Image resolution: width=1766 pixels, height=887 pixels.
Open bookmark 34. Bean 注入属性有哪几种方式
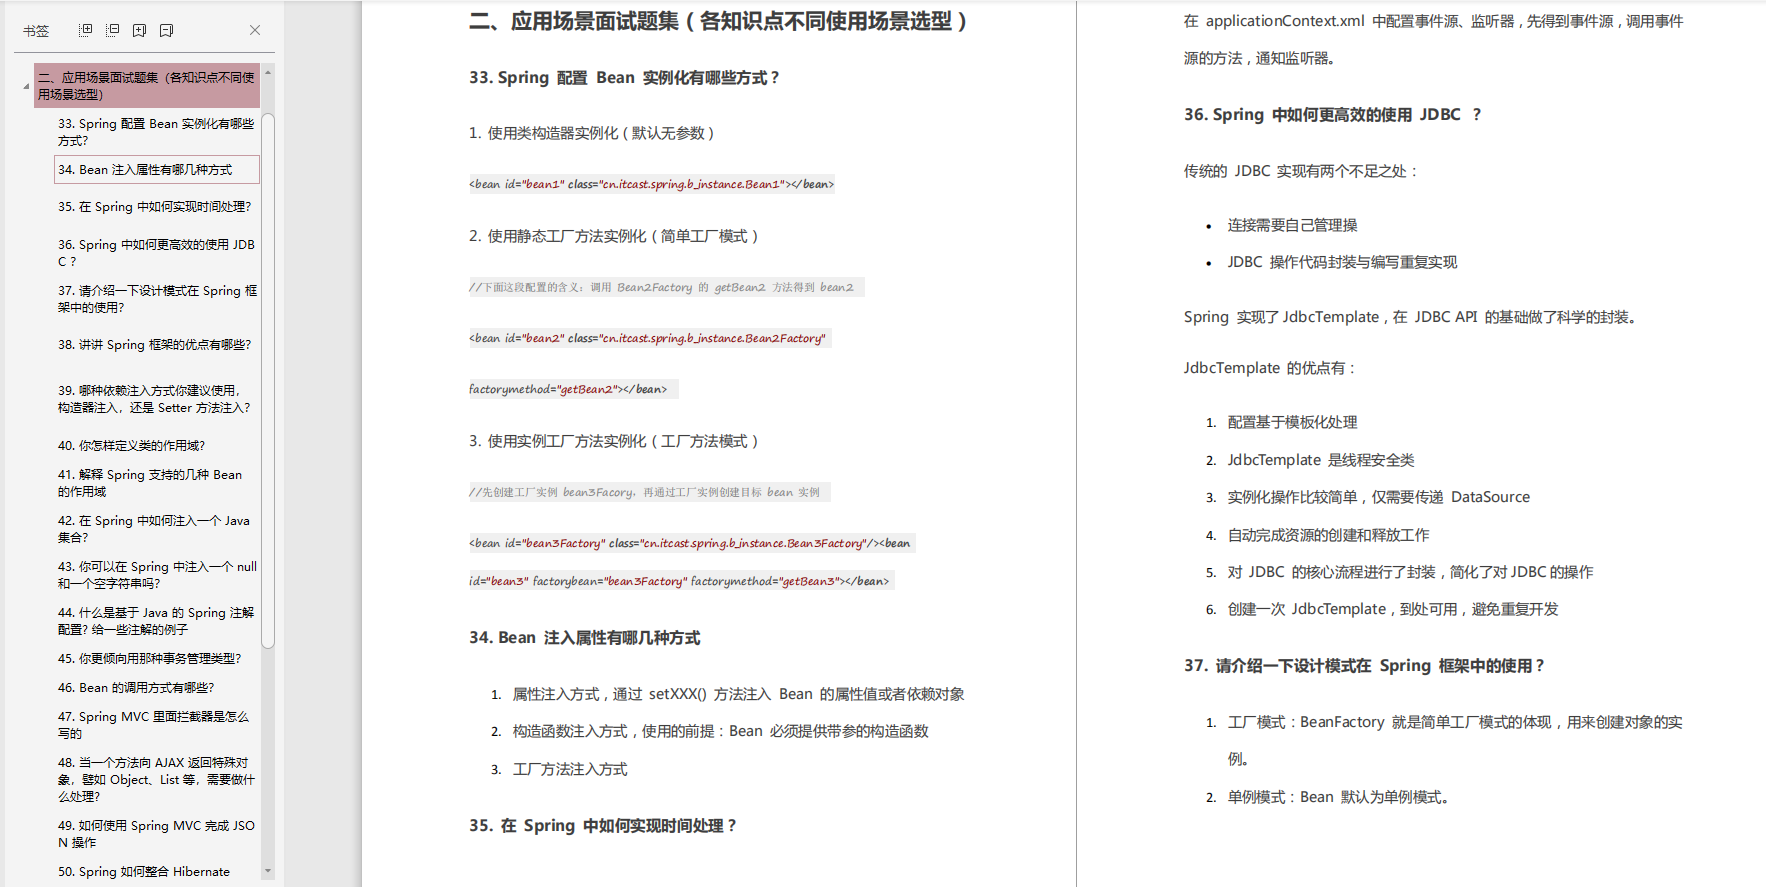click(x=157, y=170)
